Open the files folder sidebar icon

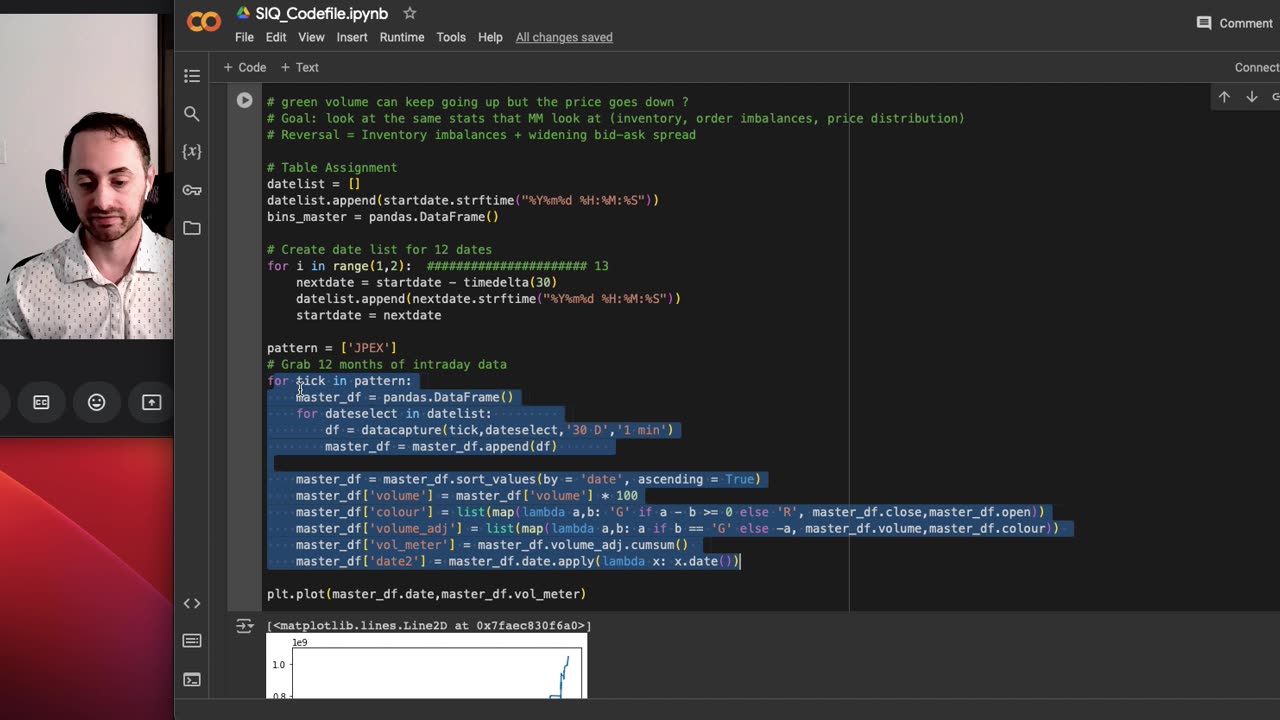point(192,228)
